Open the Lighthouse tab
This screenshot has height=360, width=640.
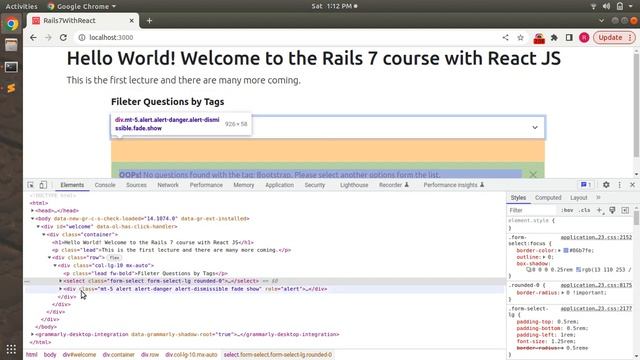pos(354,185)
